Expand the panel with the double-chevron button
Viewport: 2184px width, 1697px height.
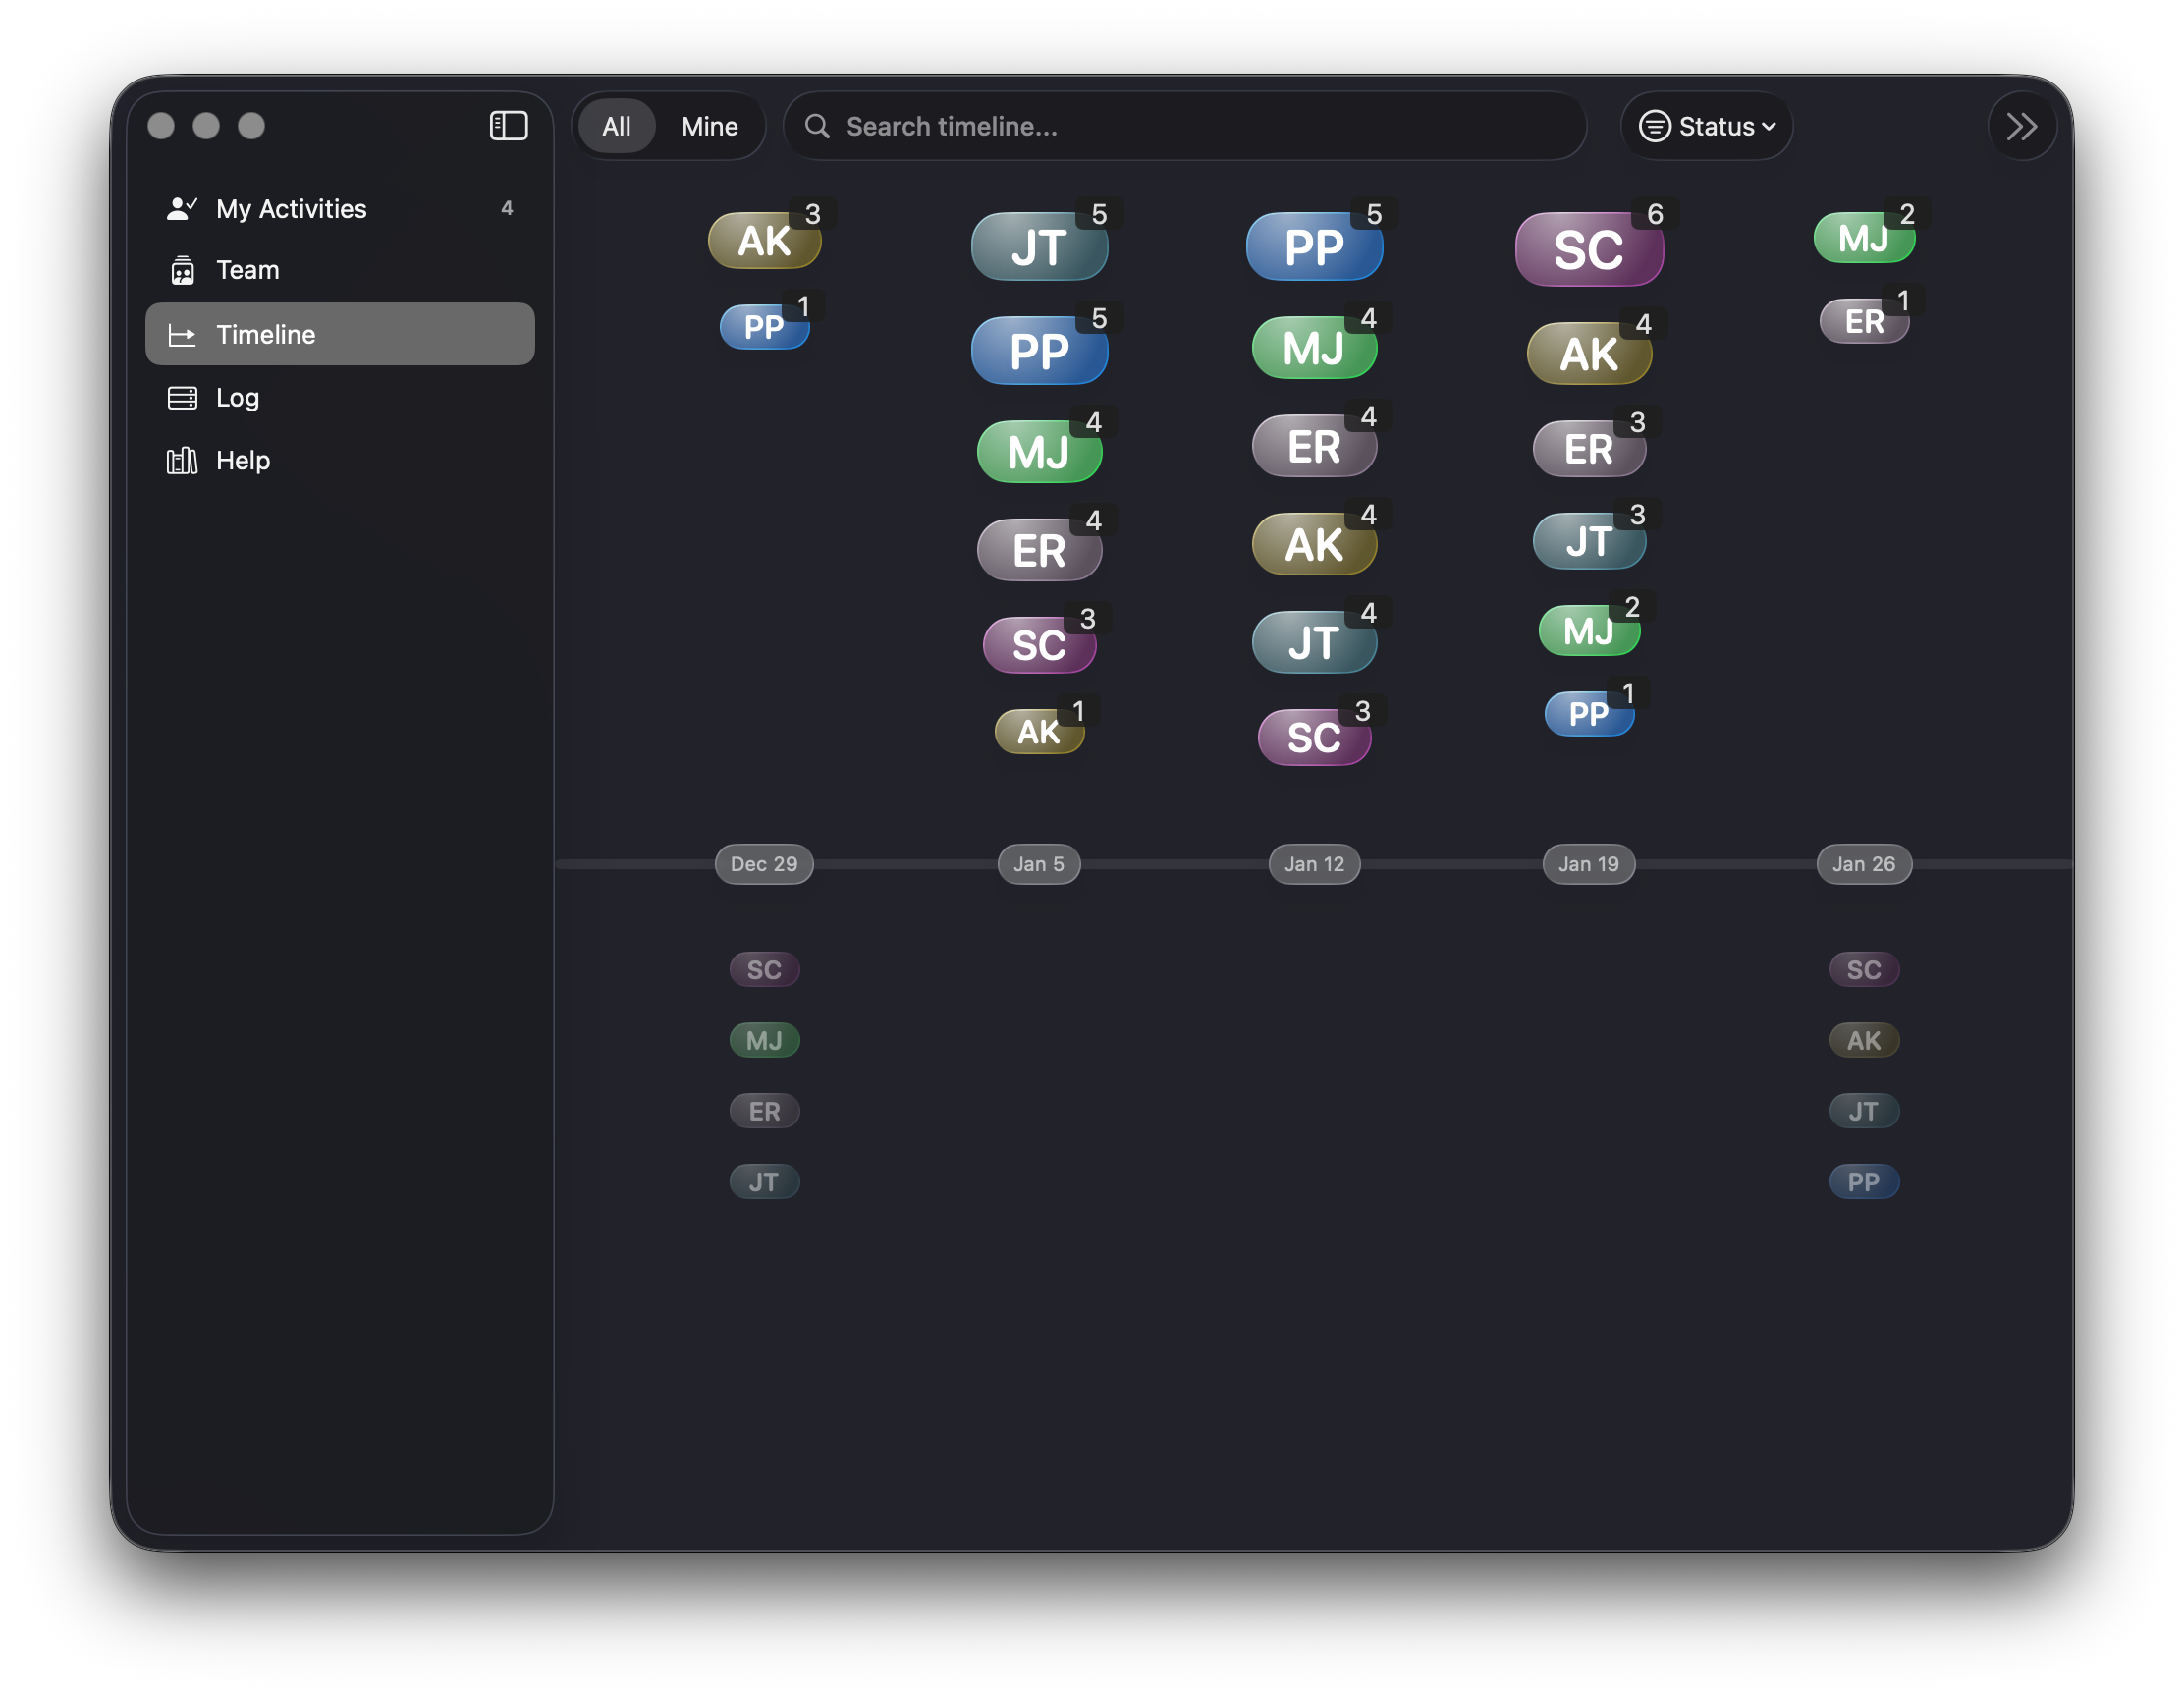pos(2022,126)
